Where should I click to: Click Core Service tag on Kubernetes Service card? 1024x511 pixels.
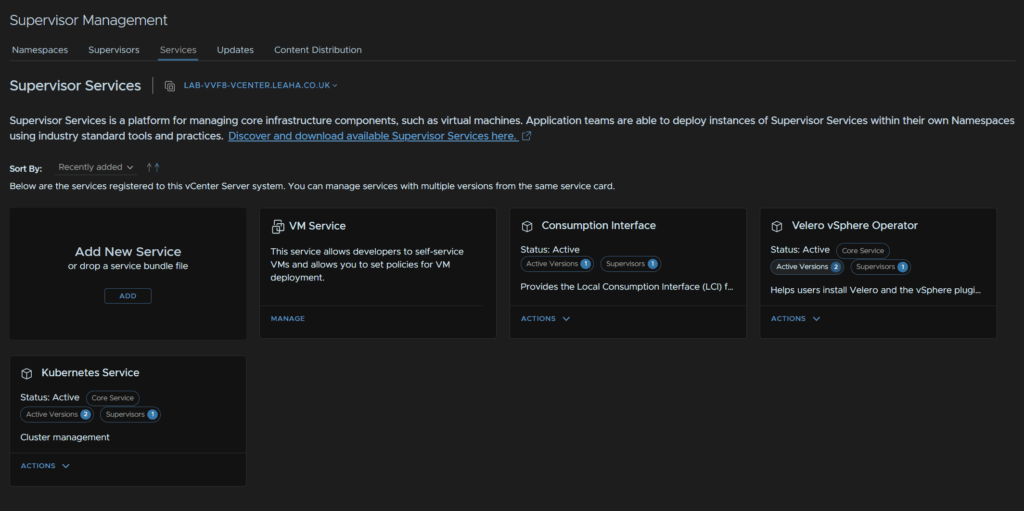(112, 398)
